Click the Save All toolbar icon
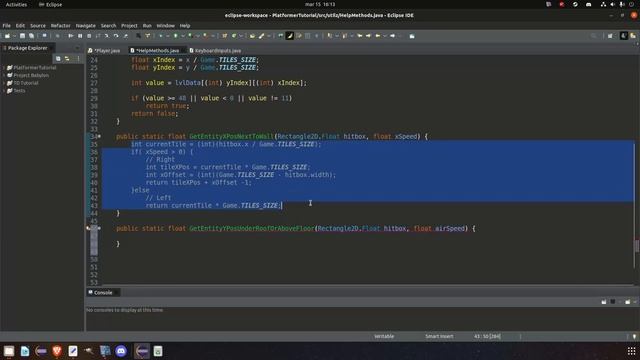Image resolution: width=640 pixels, height=360 pixels. (31, 36)
